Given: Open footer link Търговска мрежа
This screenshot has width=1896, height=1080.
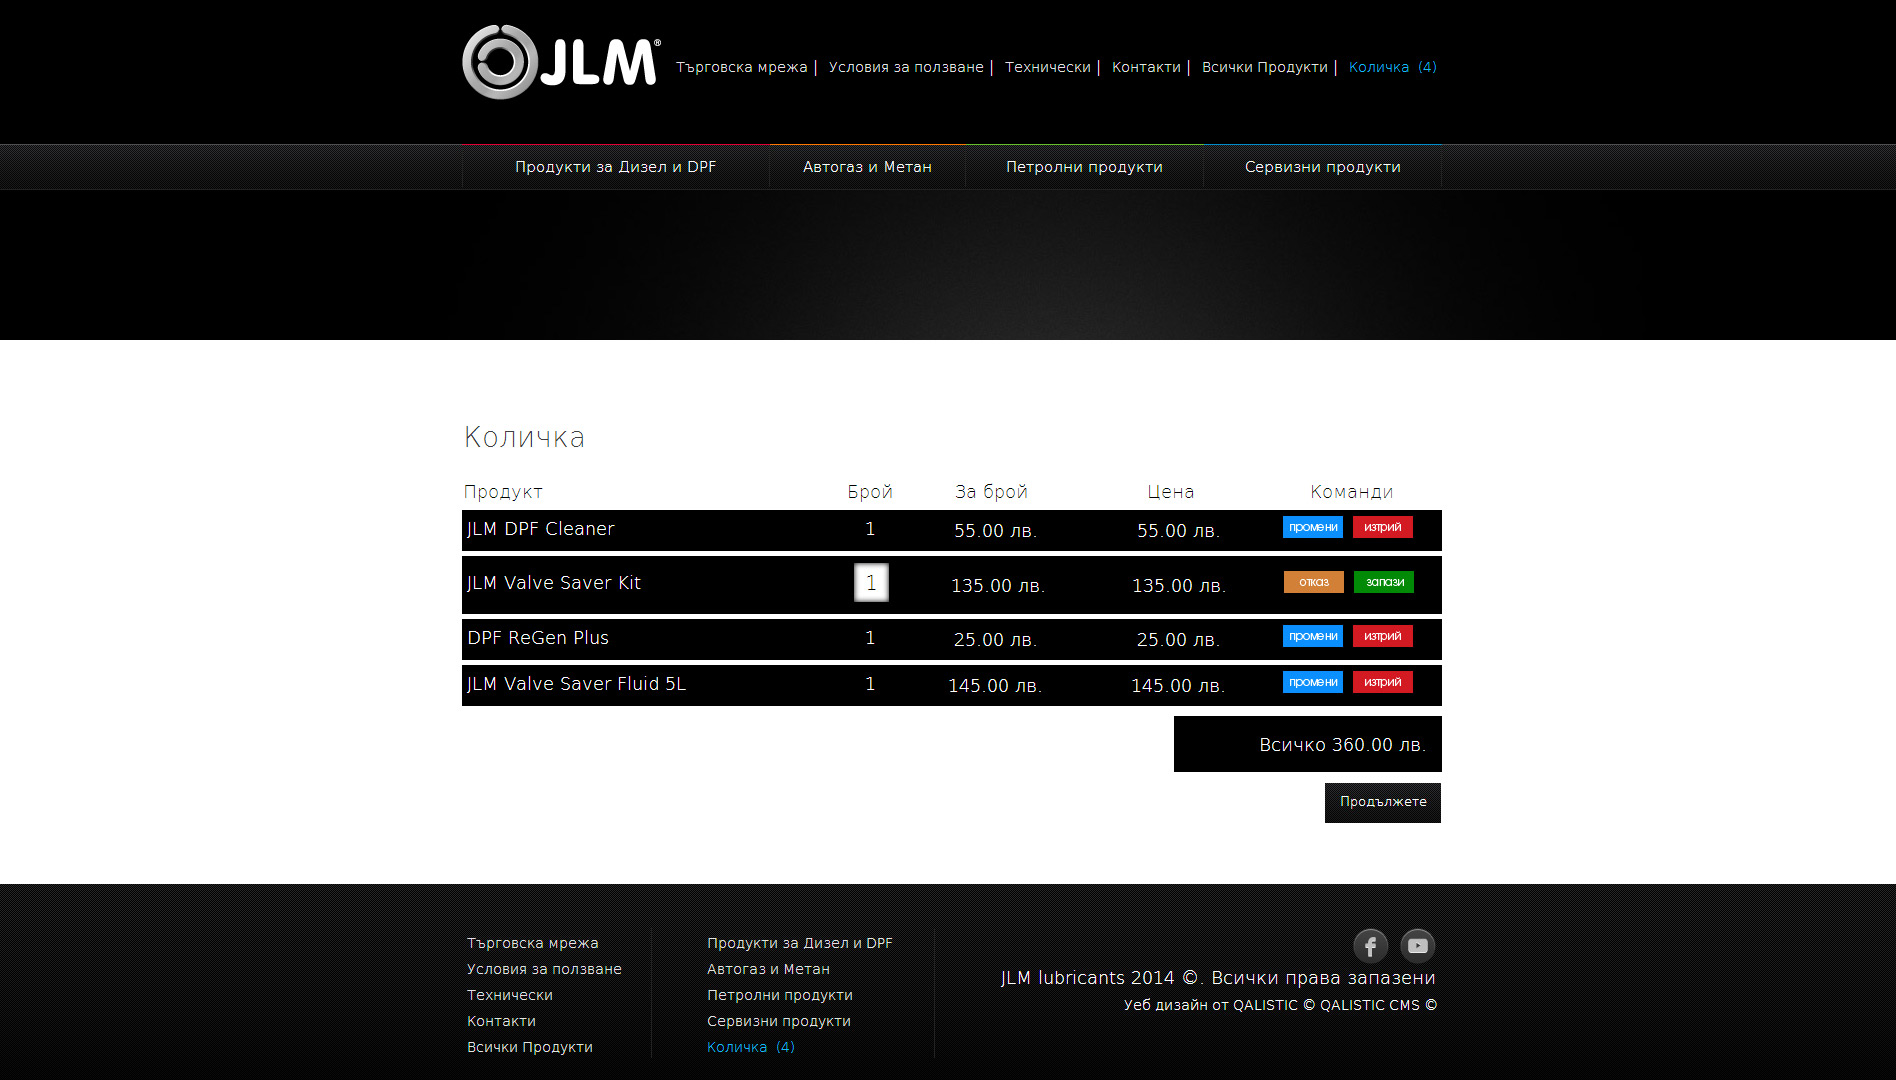Looking at the screenshot, I should pos(533,943).
